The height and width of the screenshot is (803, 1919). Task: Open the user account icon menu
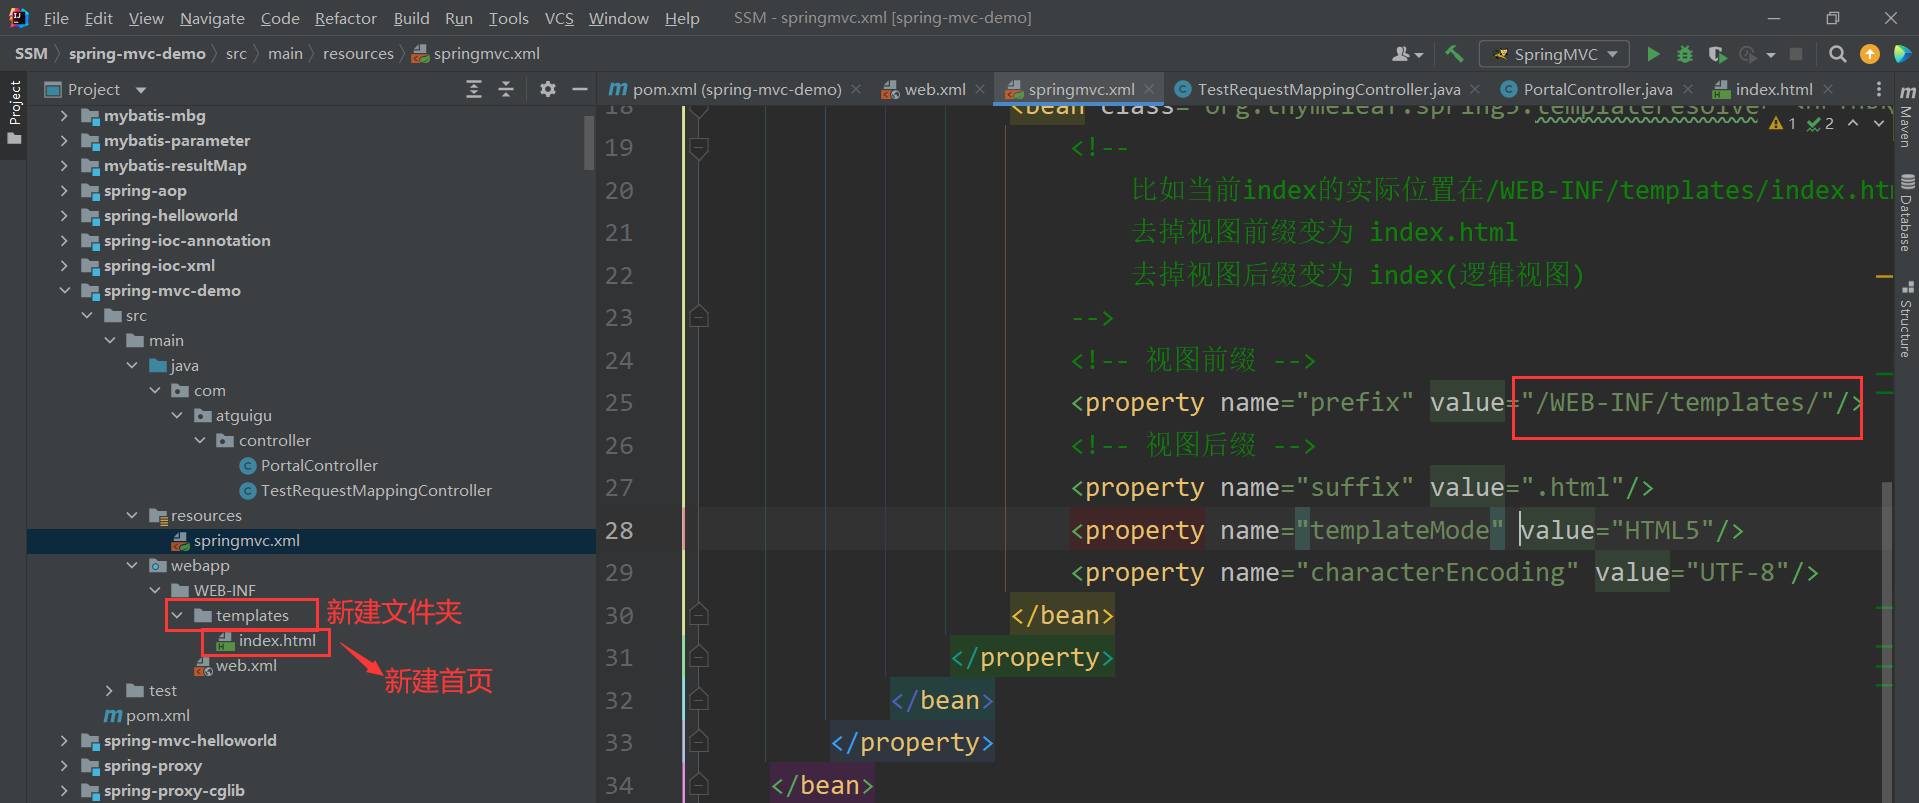tap(1406, 54)
